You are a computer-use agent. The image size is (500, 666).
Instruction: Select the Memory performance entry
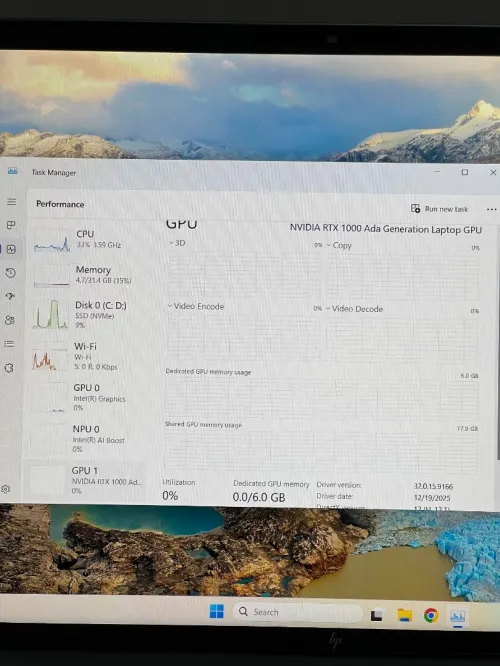87,276
